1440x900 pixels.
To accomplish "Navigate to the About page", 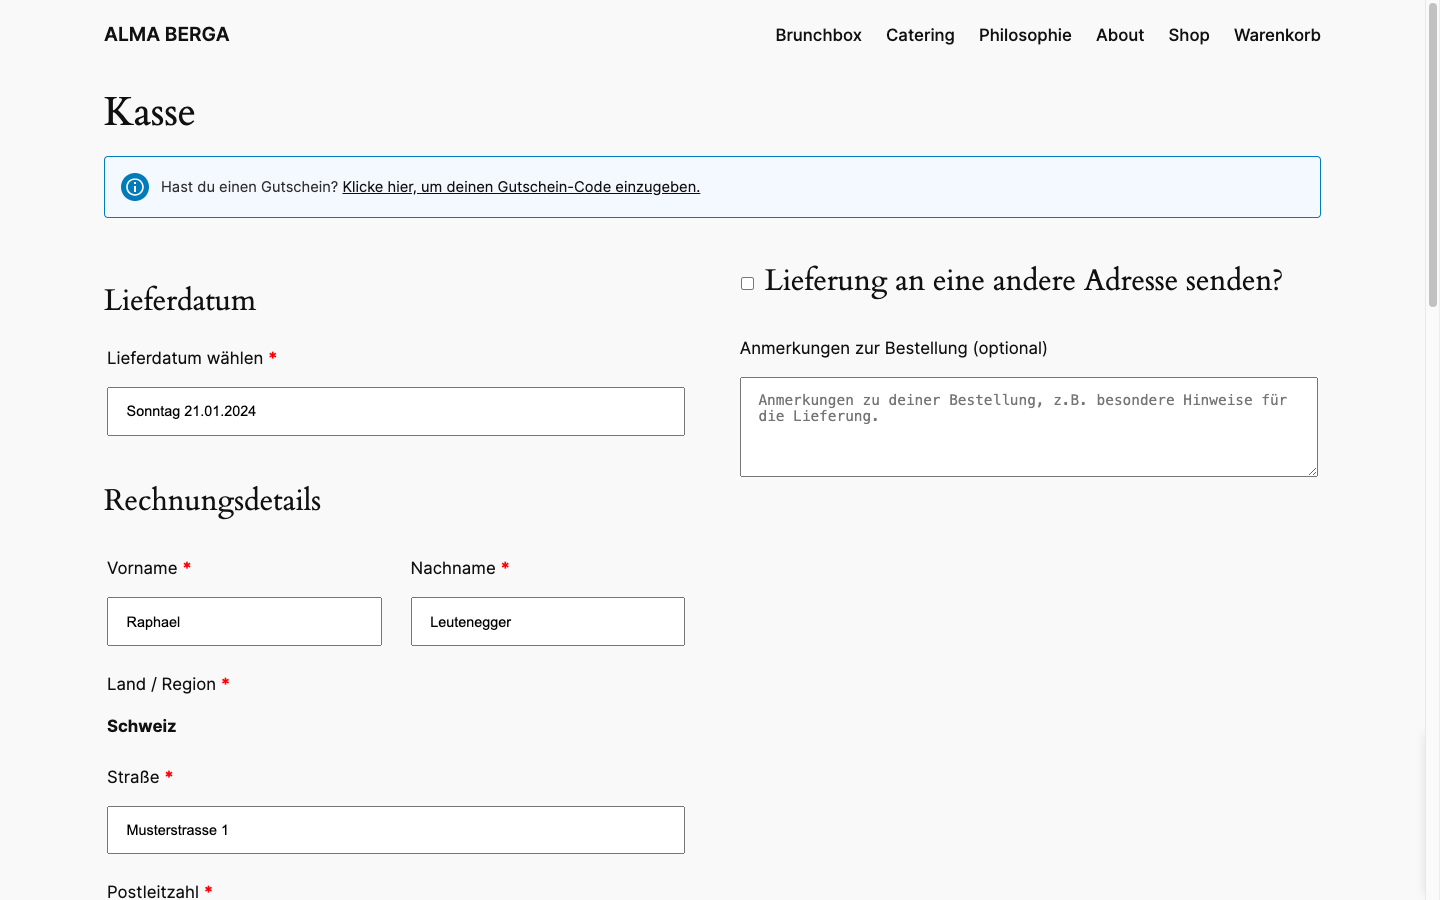I will coord(1119,35).
